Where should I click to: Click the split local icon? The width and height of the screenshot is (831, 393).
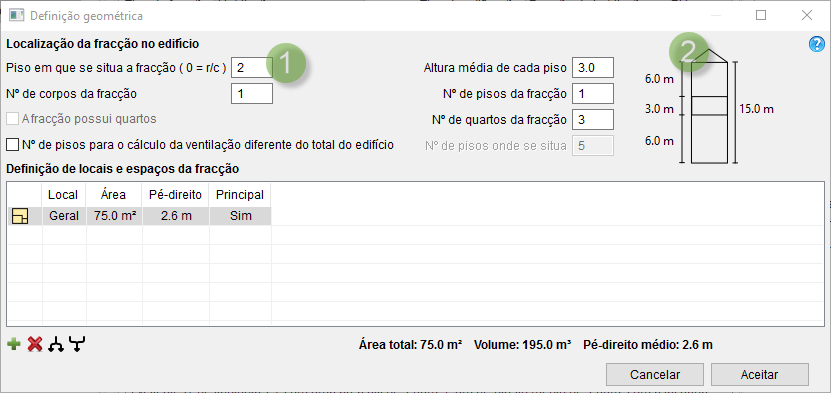click(x=56, y=345)
